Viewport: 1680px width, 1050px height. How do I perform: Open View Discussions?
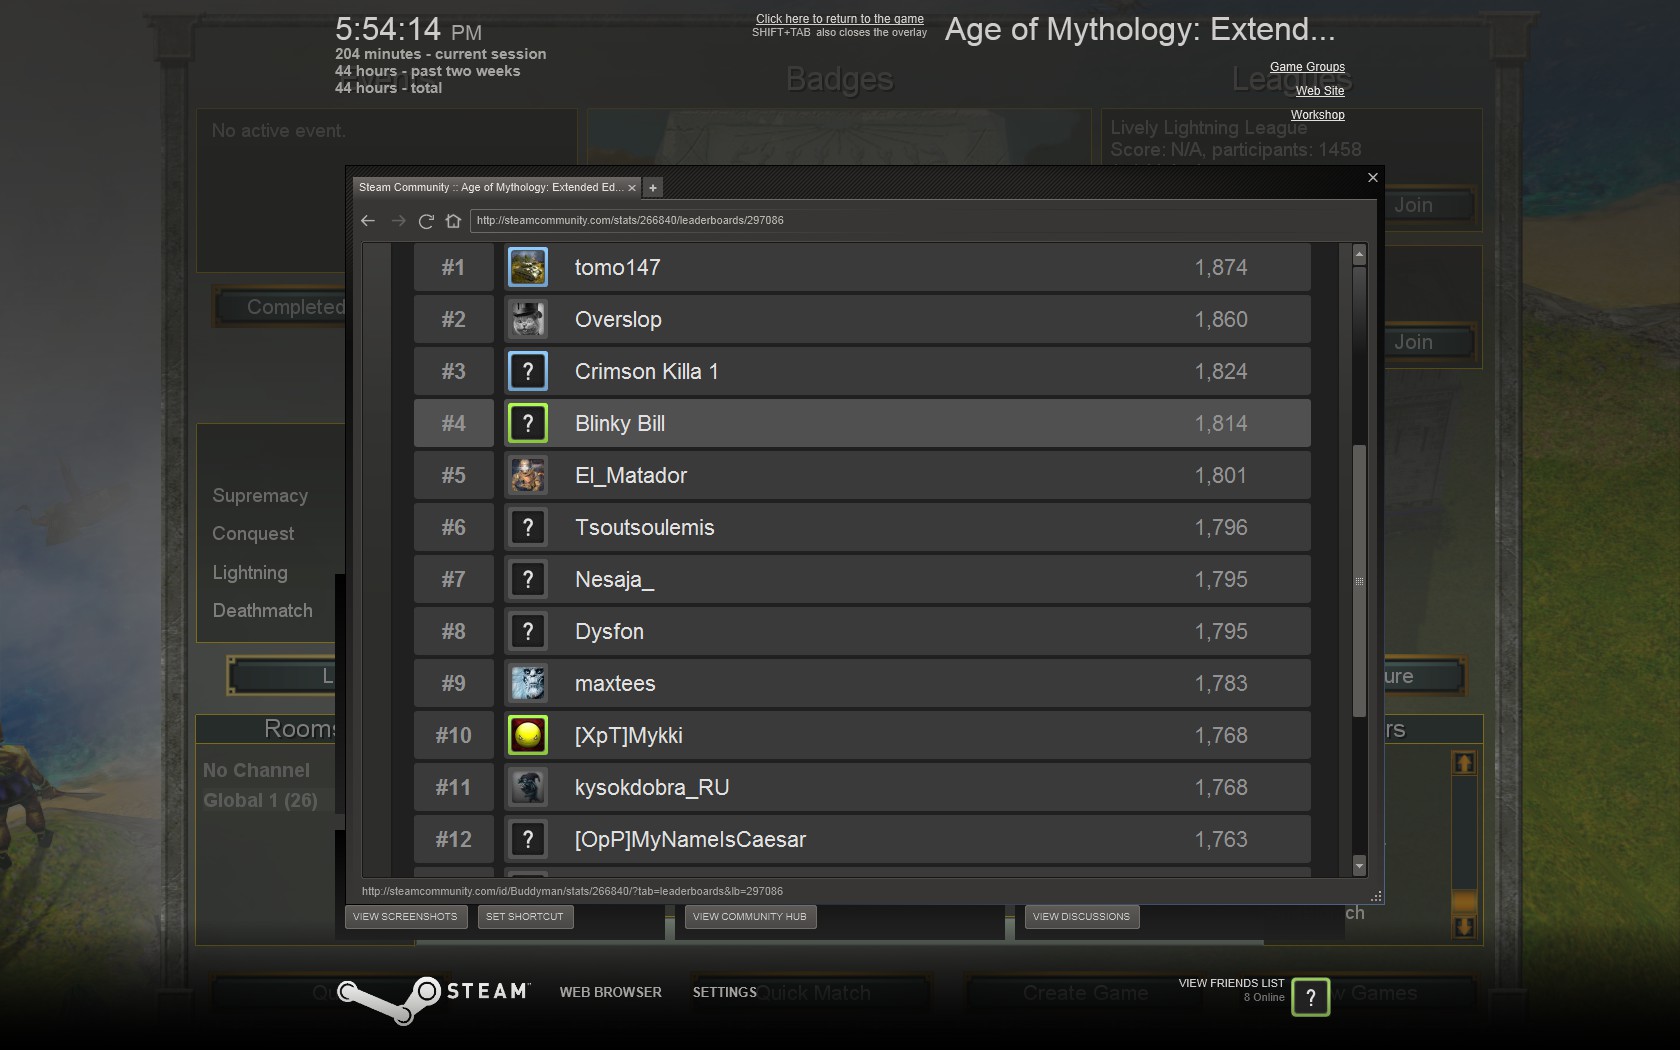(1081, 917)
